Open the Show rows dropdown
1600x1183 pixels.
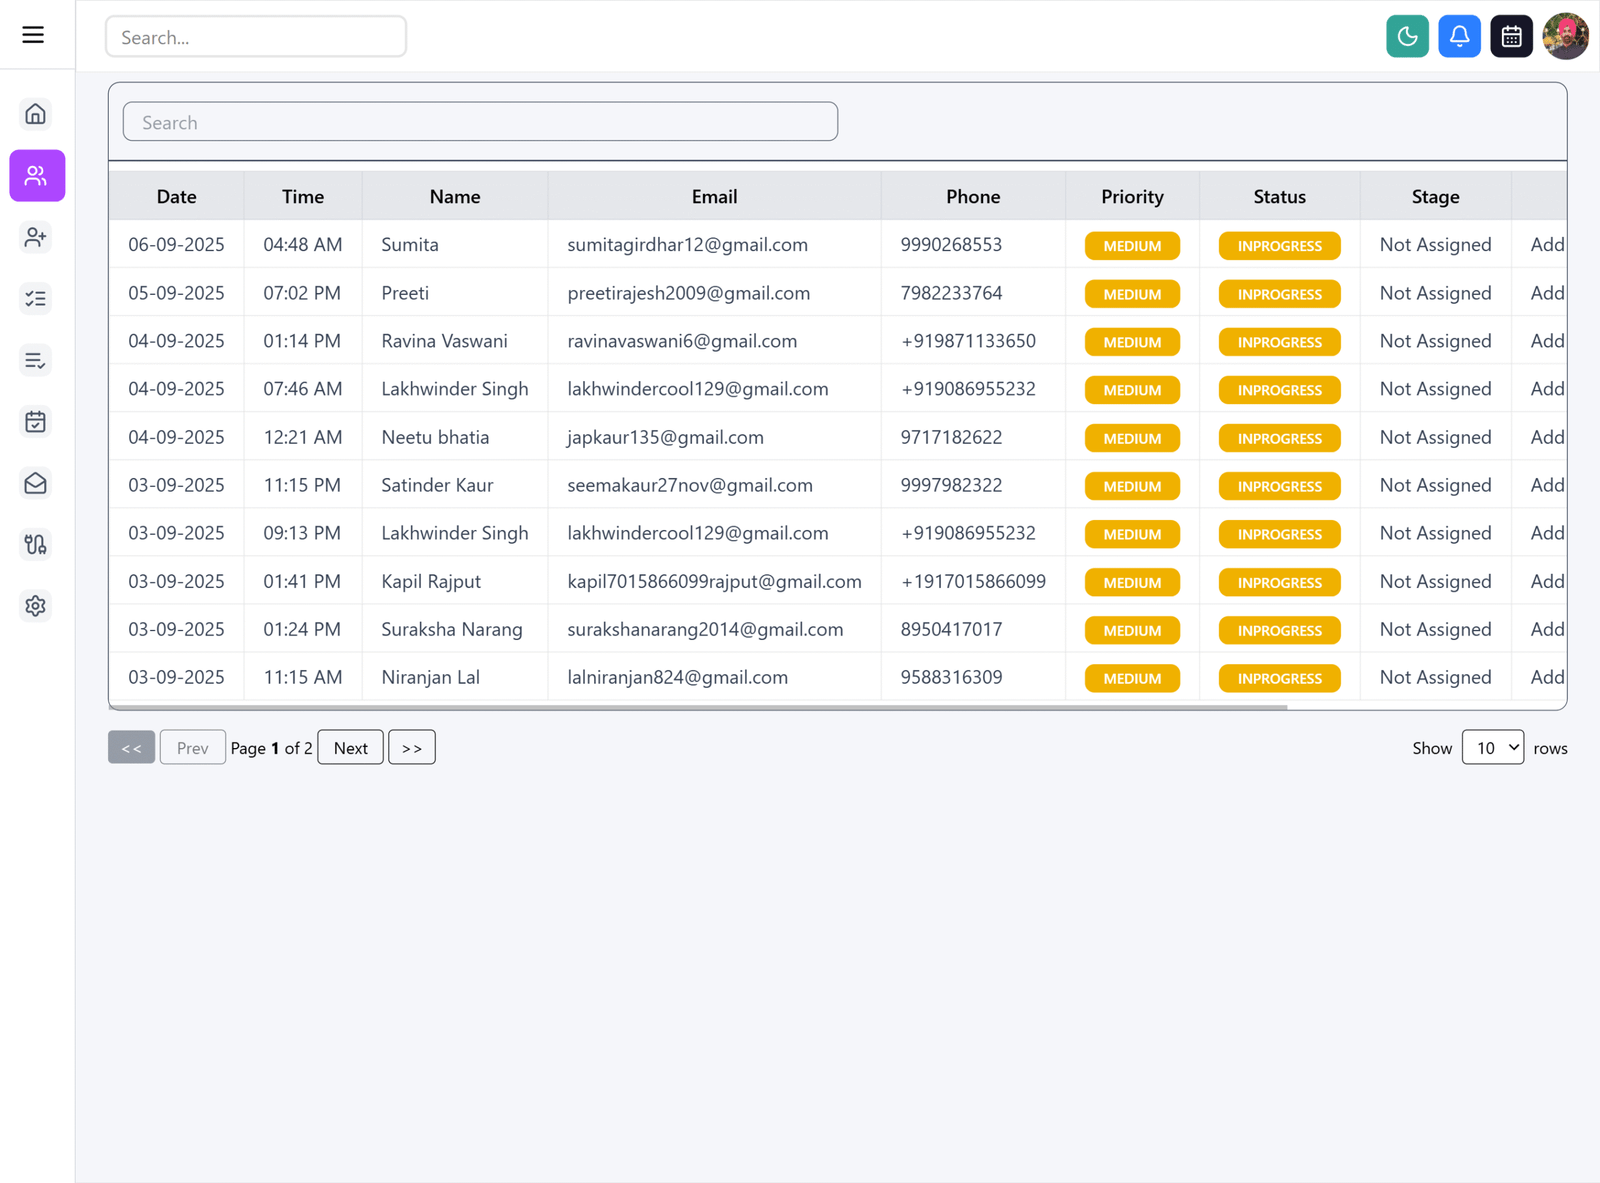[x=1492, y=747]
